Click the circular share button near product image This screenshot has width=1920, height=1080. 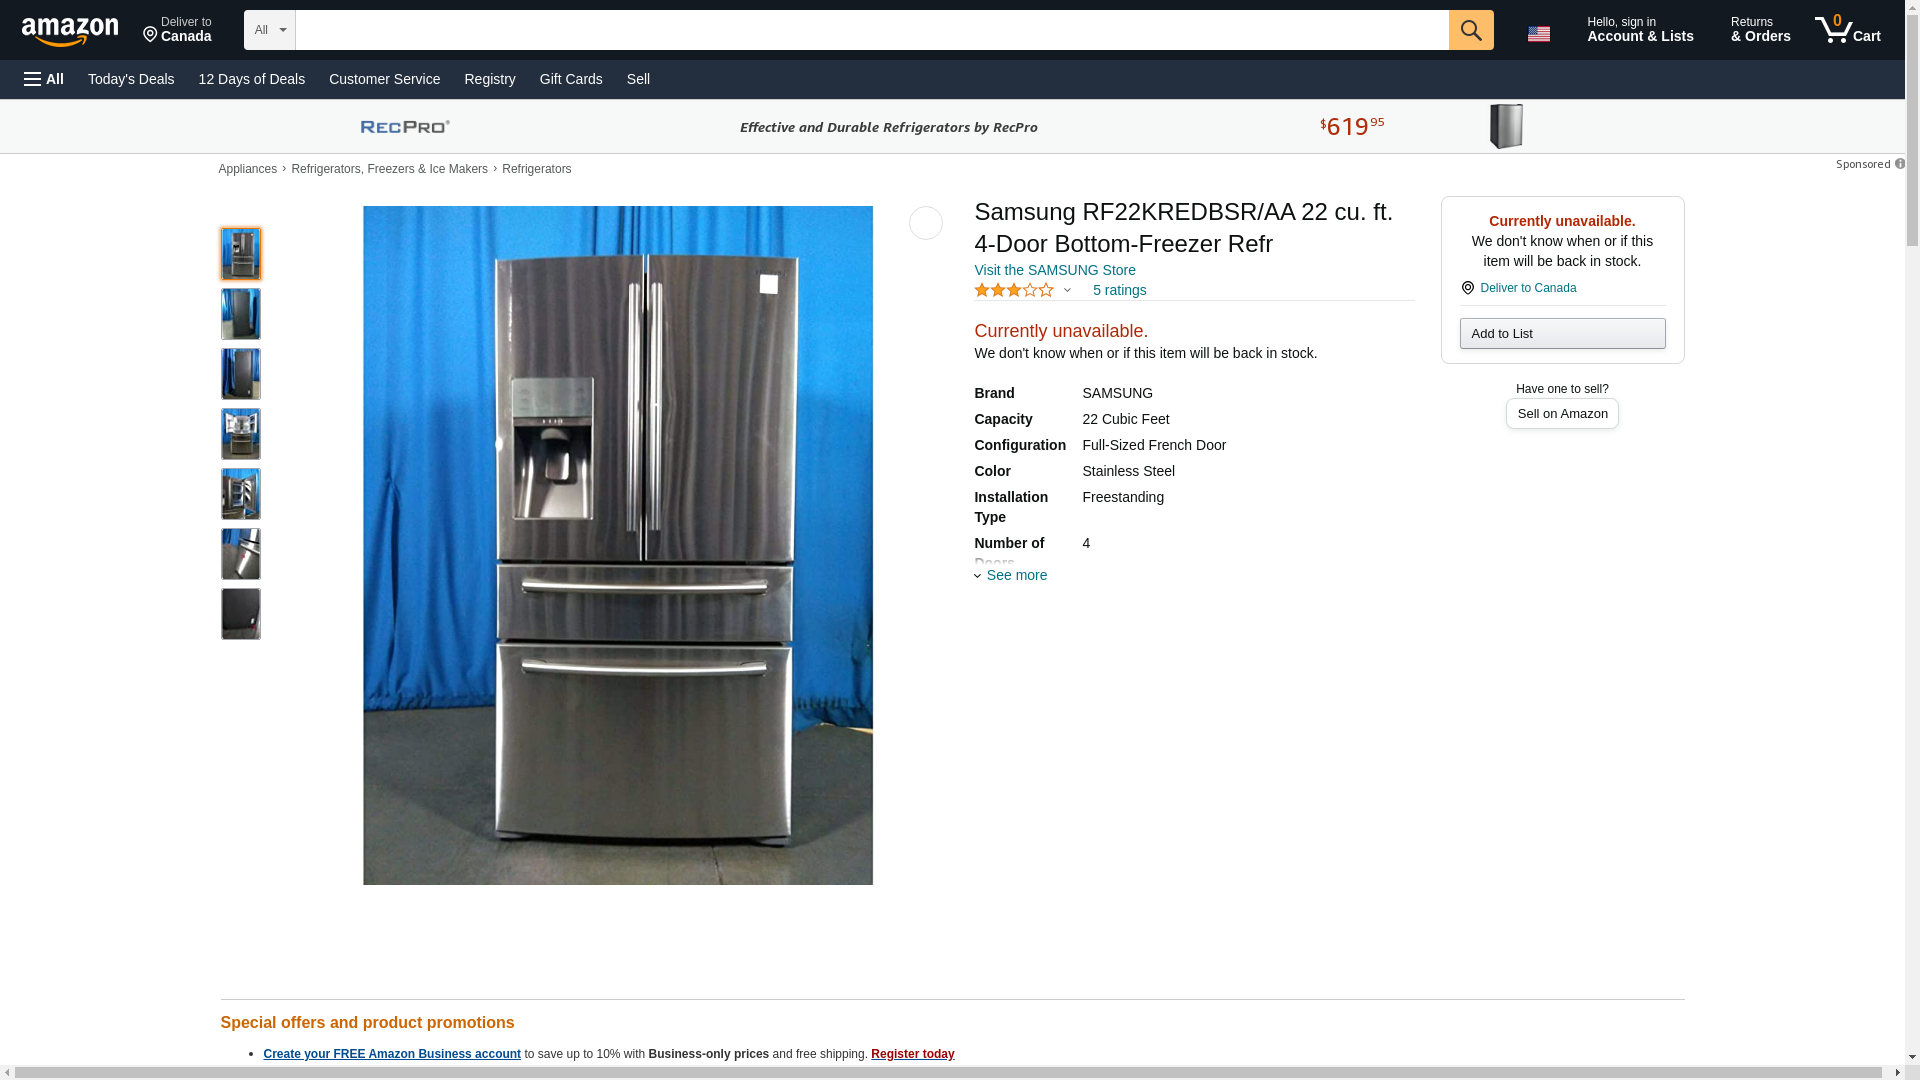coord(925,223)
